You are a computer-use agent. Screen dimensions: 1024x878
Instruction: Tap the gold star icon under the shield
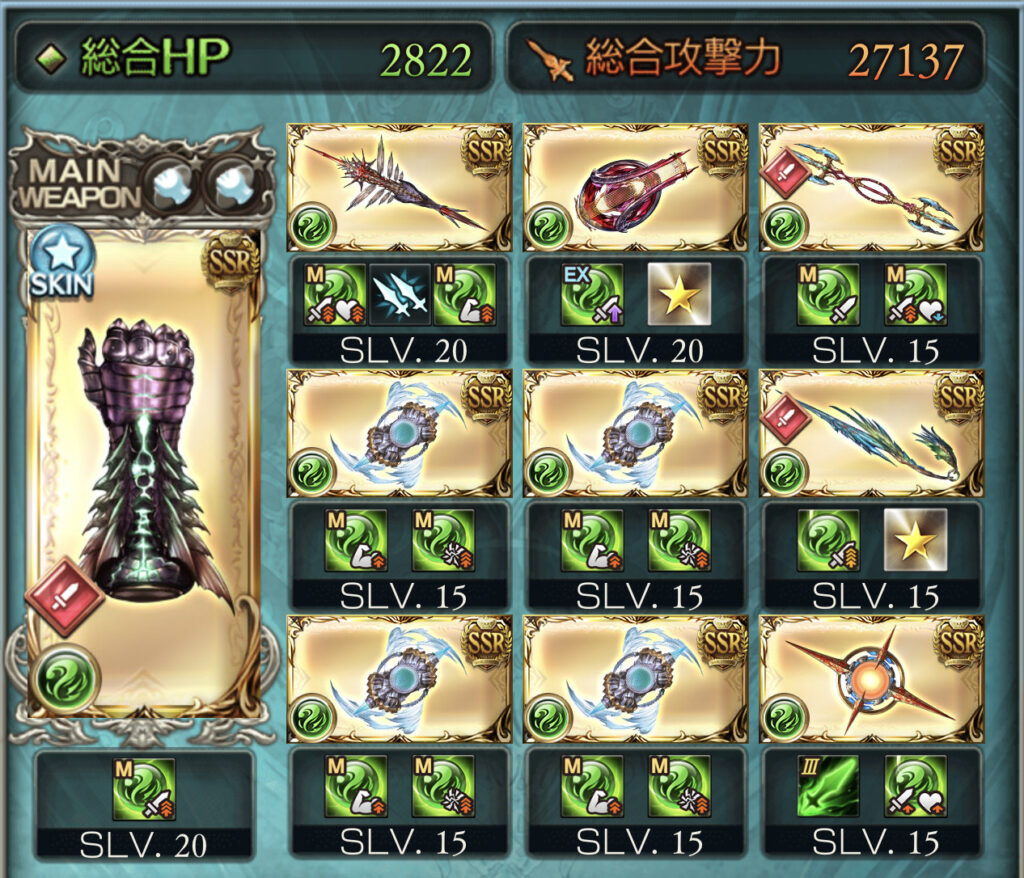pos(679,295)
